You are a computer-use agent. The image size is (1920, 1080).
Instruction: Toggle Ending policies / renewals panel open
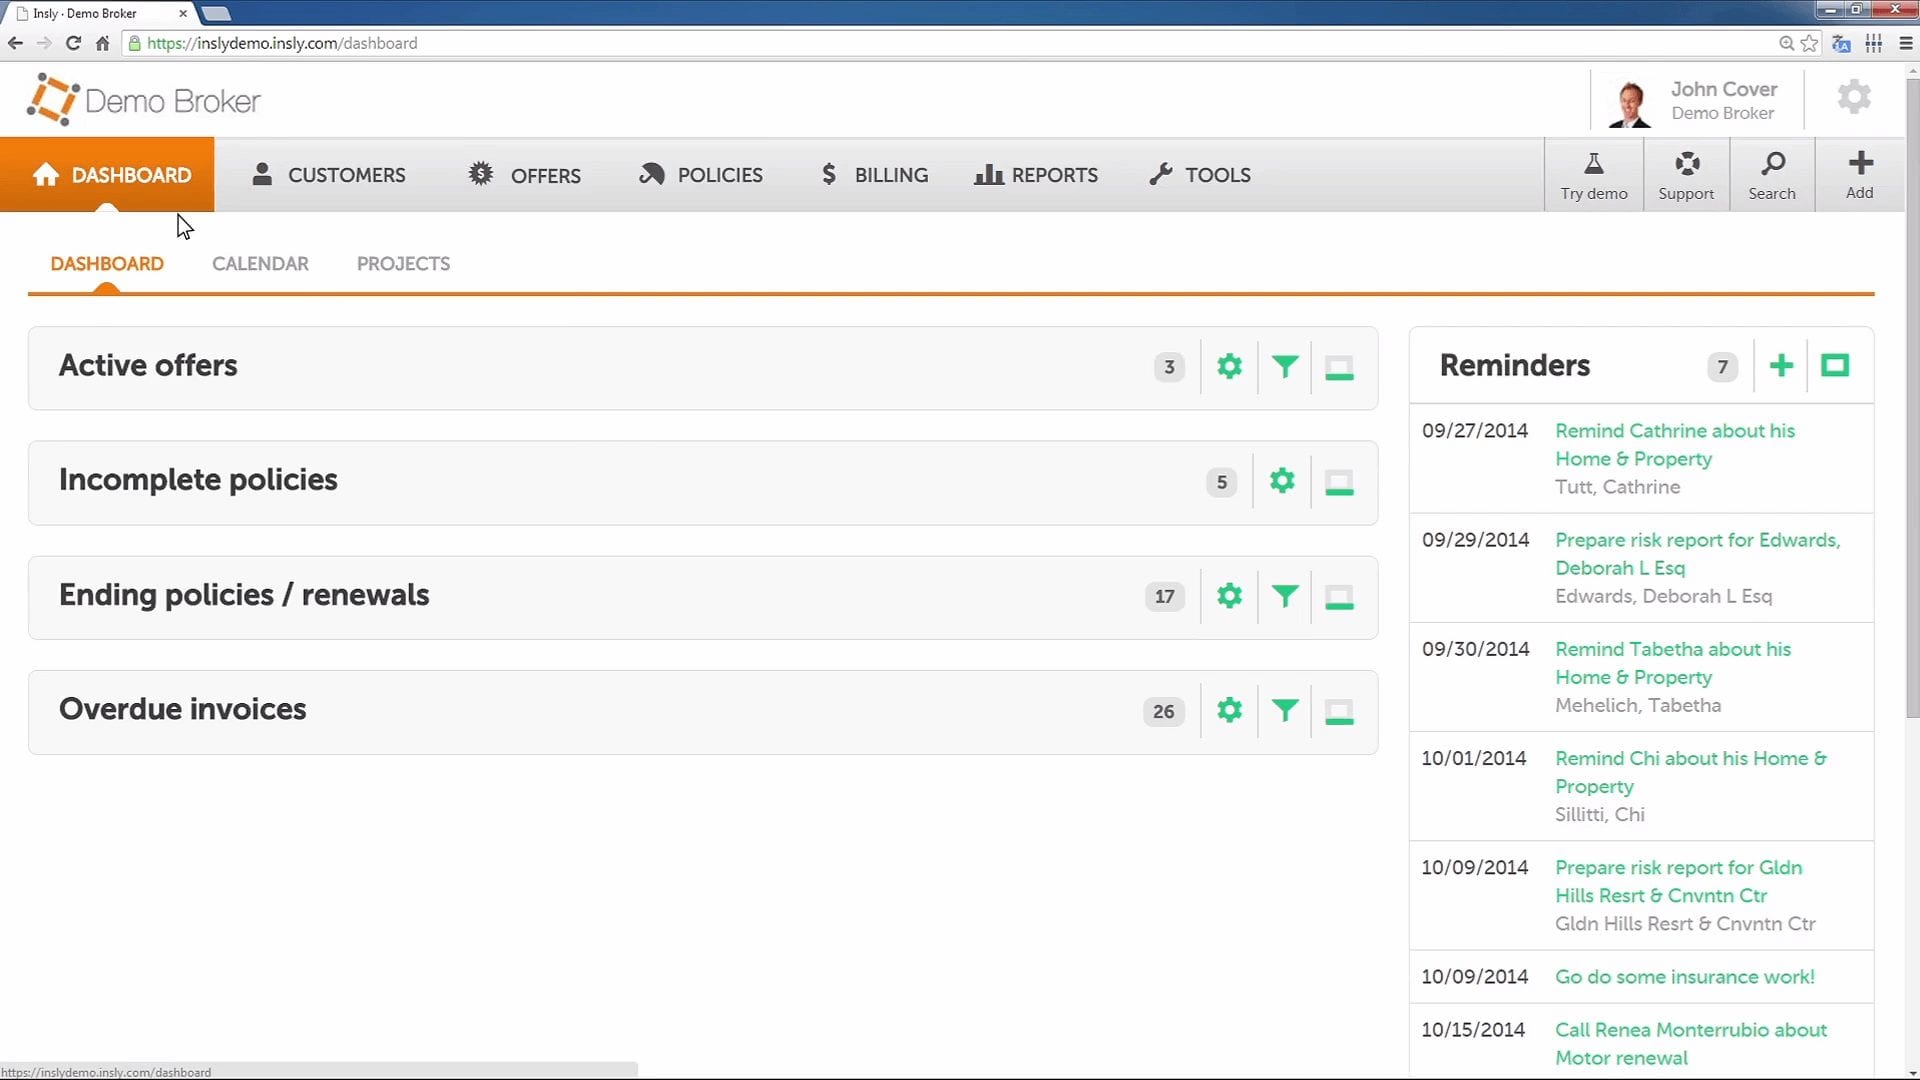click(x=1339, y=598)
